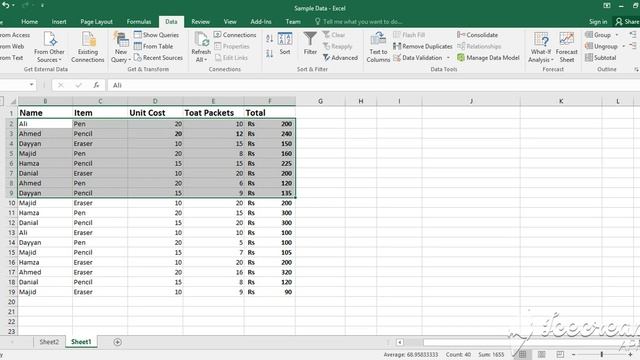The width and height of the screenshot is (640, 360).
Task: Sort Z to A descending
Action: [x=269, y=53]
